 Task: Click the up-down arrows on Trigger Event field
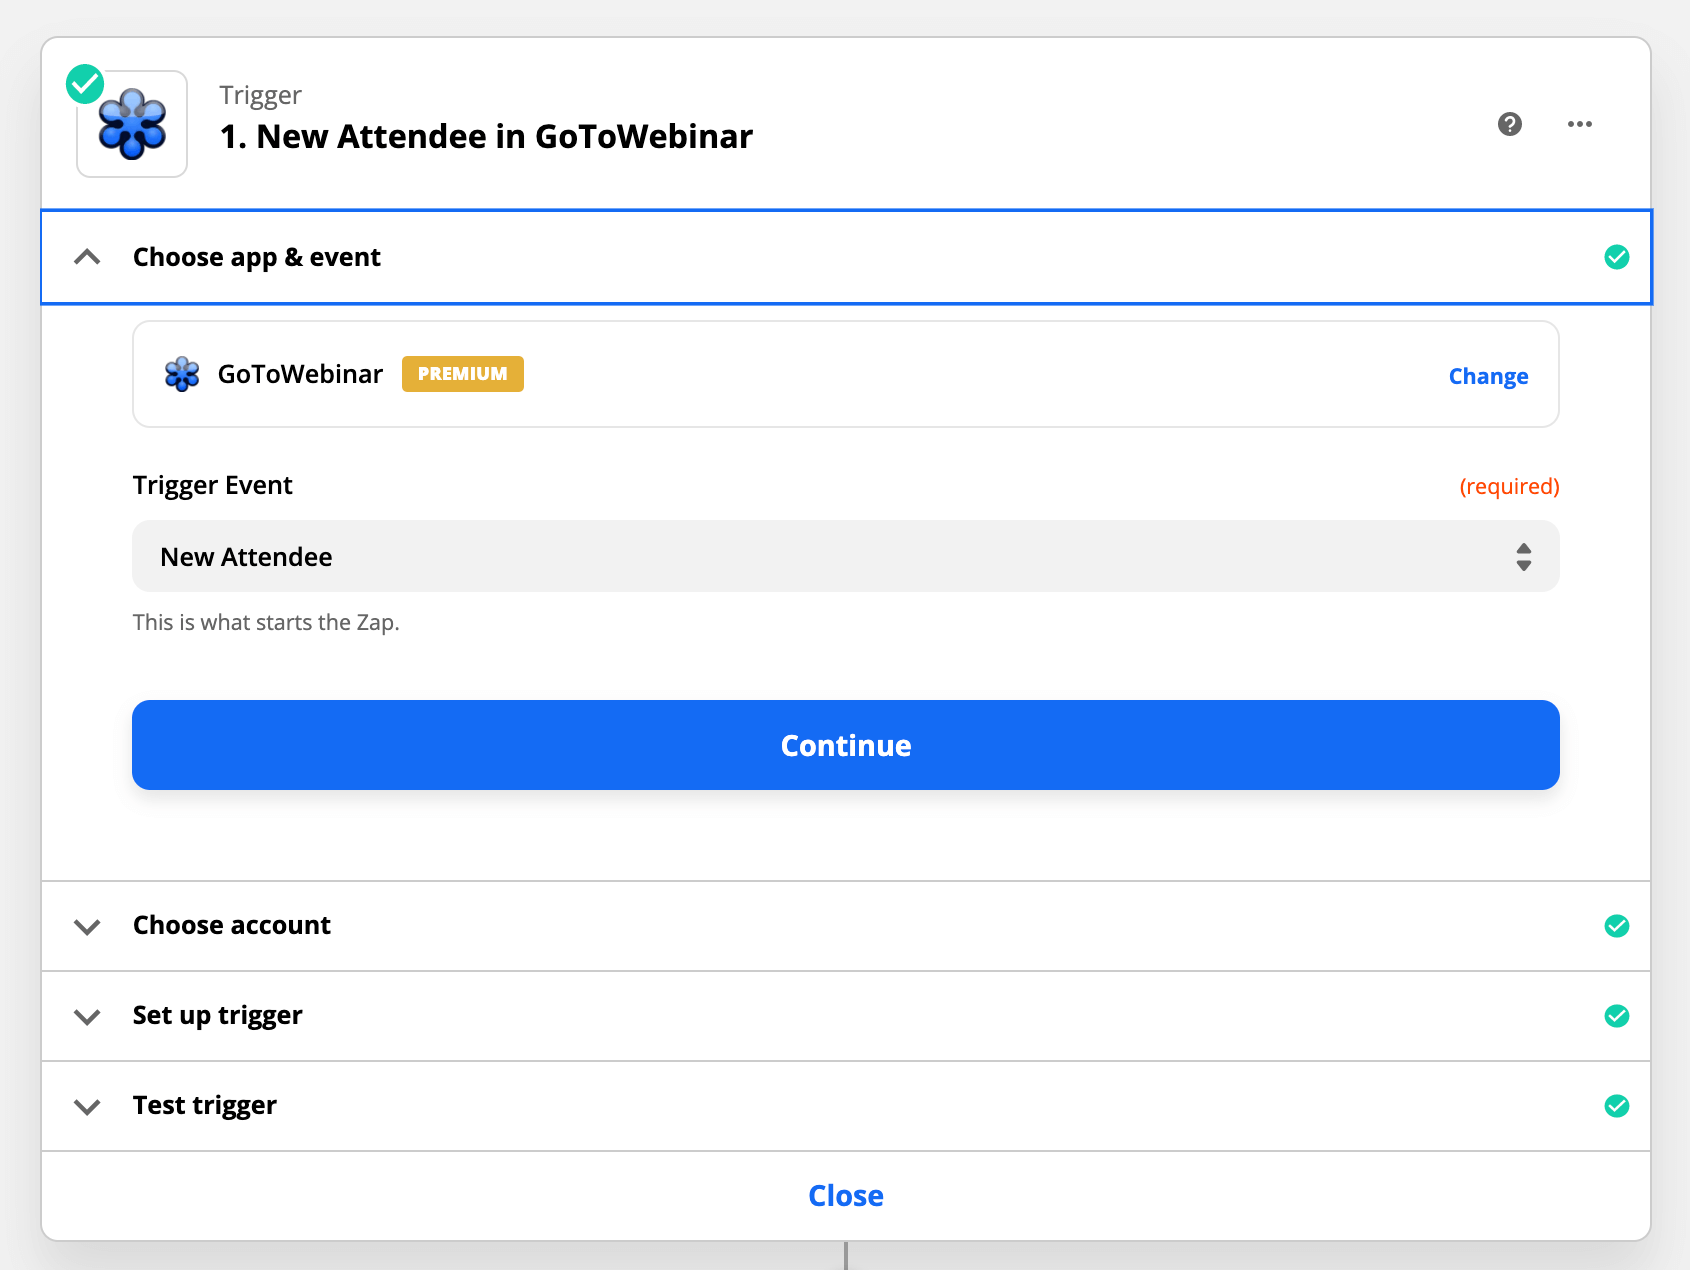click(1524, 557)
